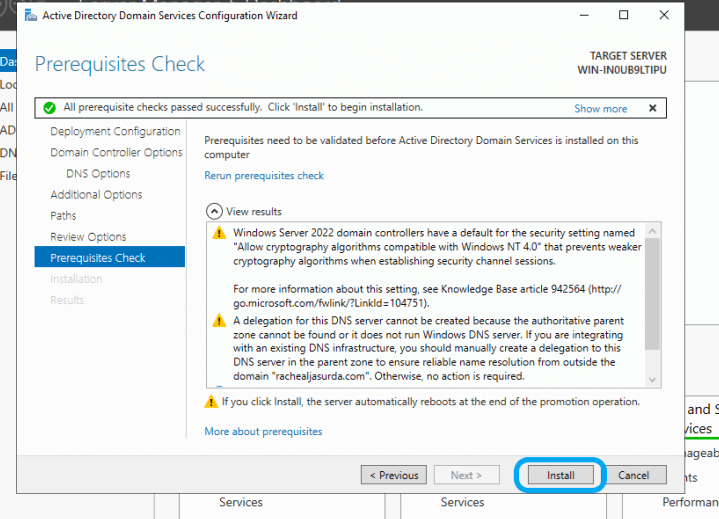
Task: Minimize the configuration wizard window
Action: (584, 15)
